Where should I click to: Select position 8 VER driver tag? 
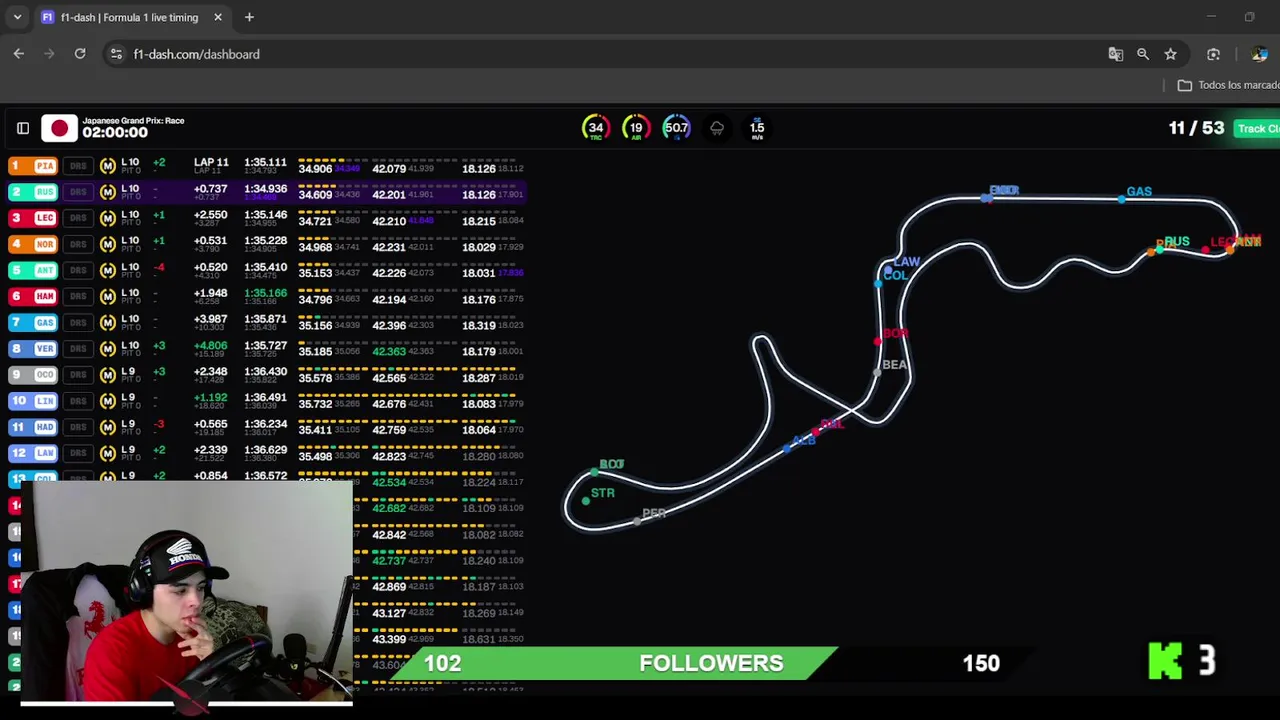[x=33, y=348]
